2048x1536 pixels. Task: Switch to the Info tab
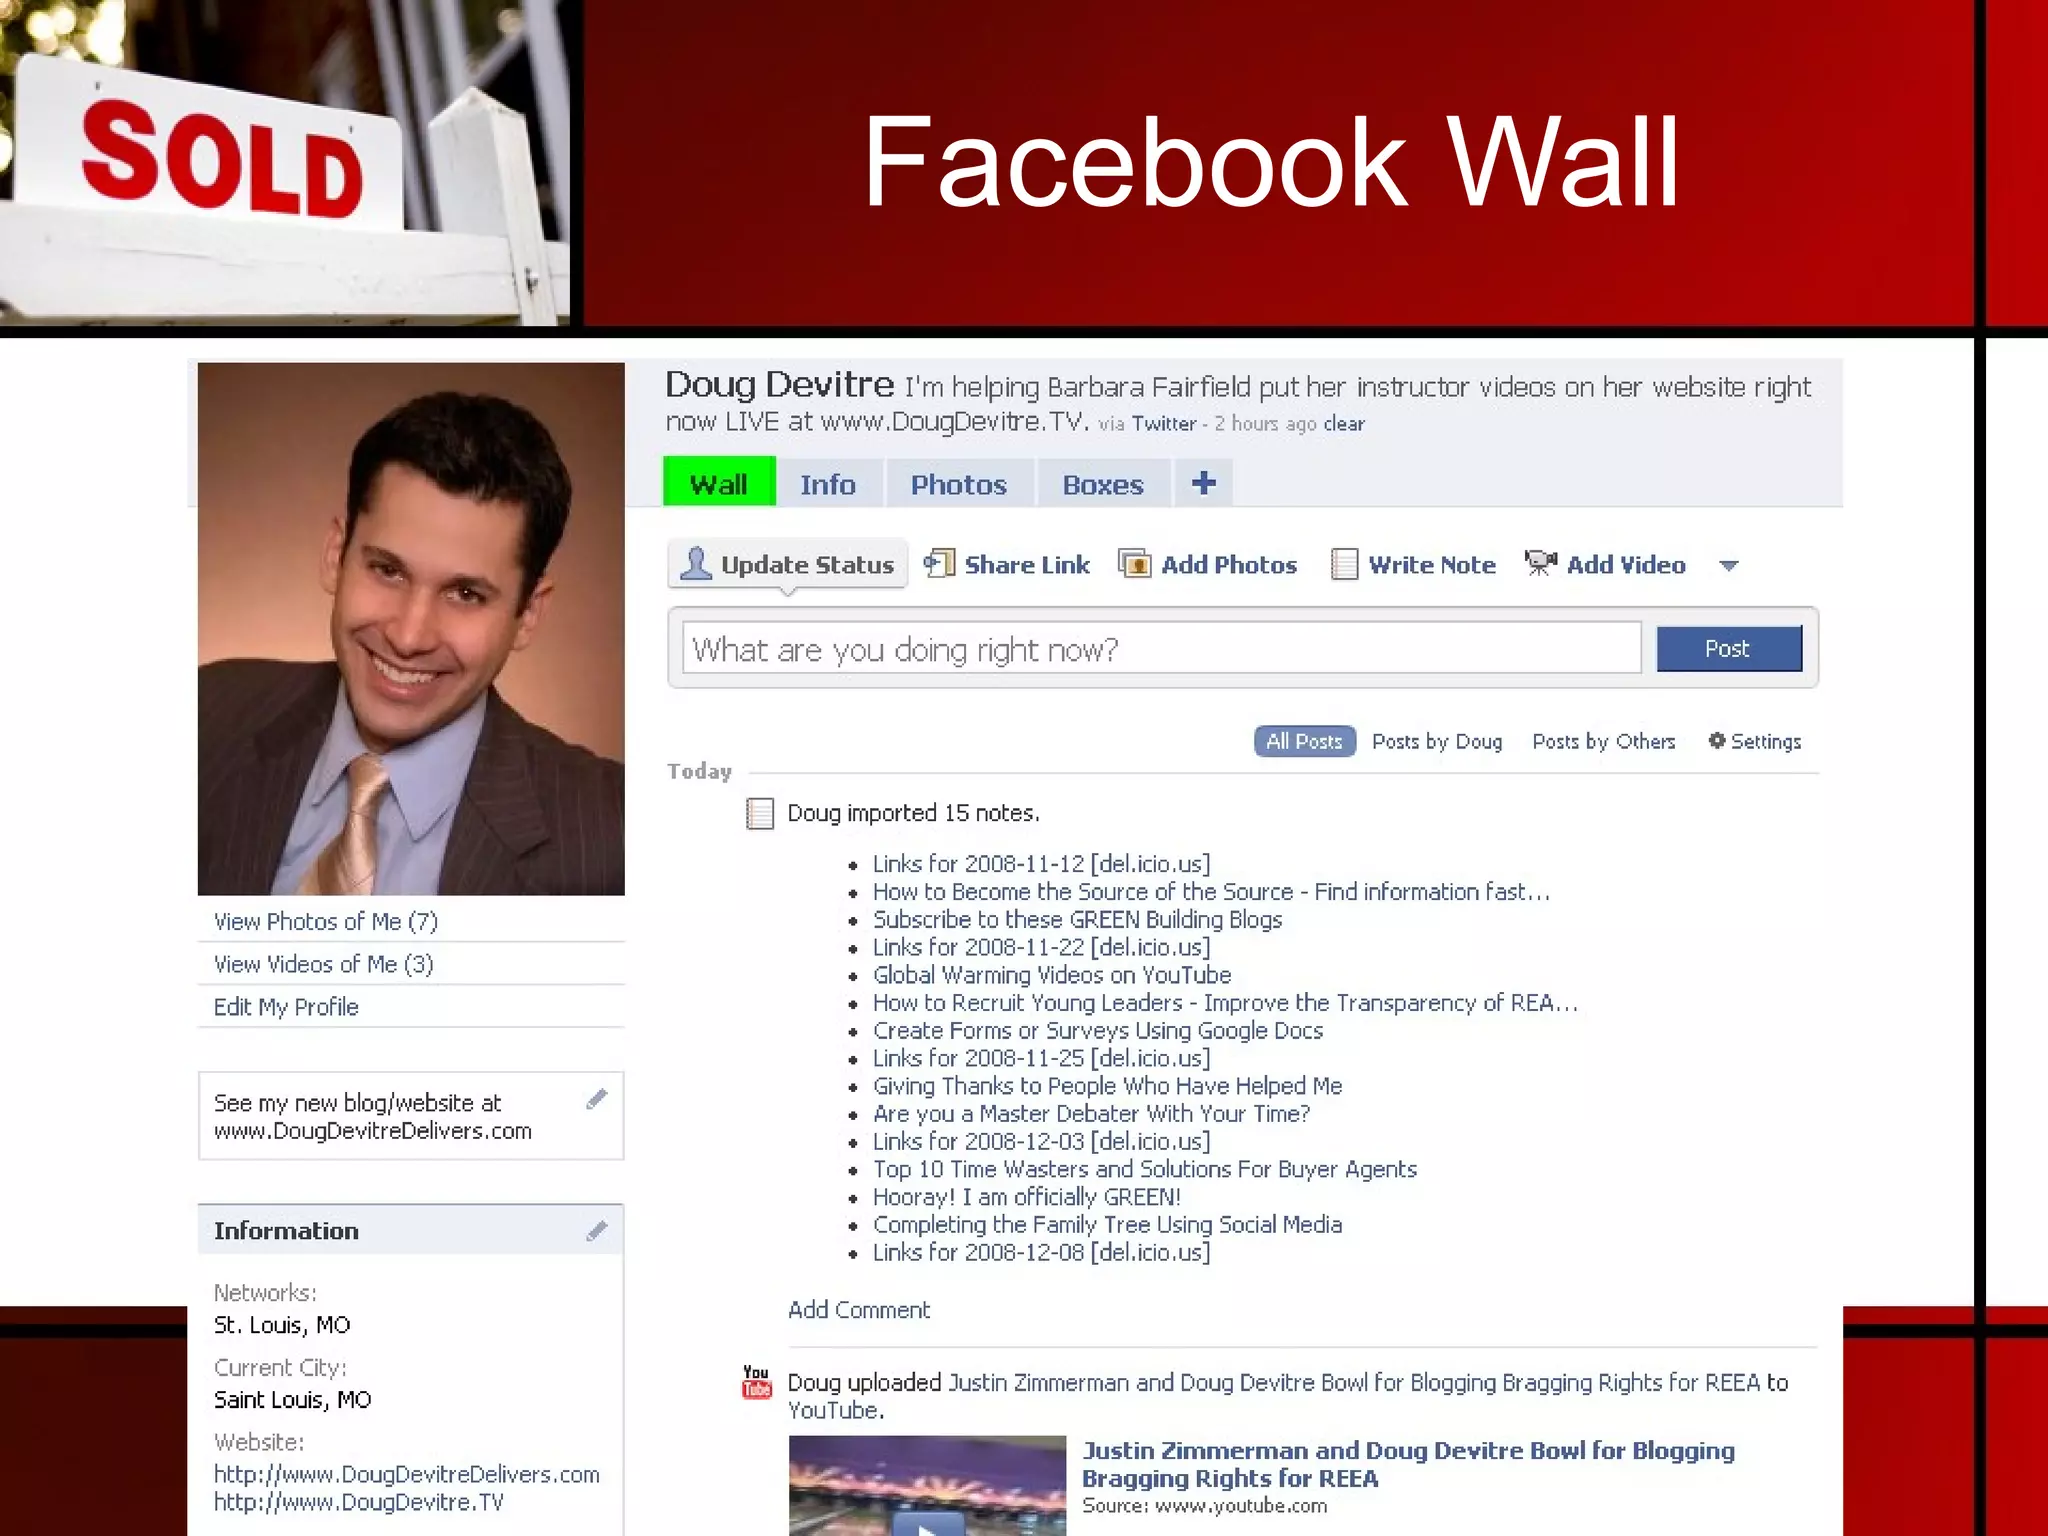pyautogui.click(x=828, y=484)
